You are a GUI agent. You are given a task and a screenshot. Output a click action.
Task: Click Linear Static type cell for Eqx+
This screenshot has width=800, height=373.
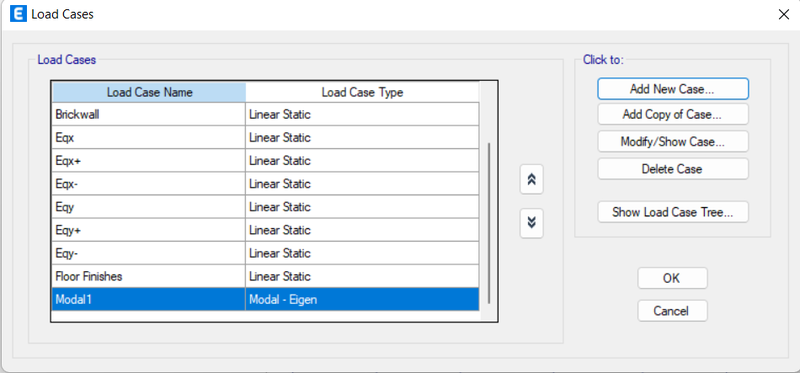pyautogui.click(x=362, y=161)
